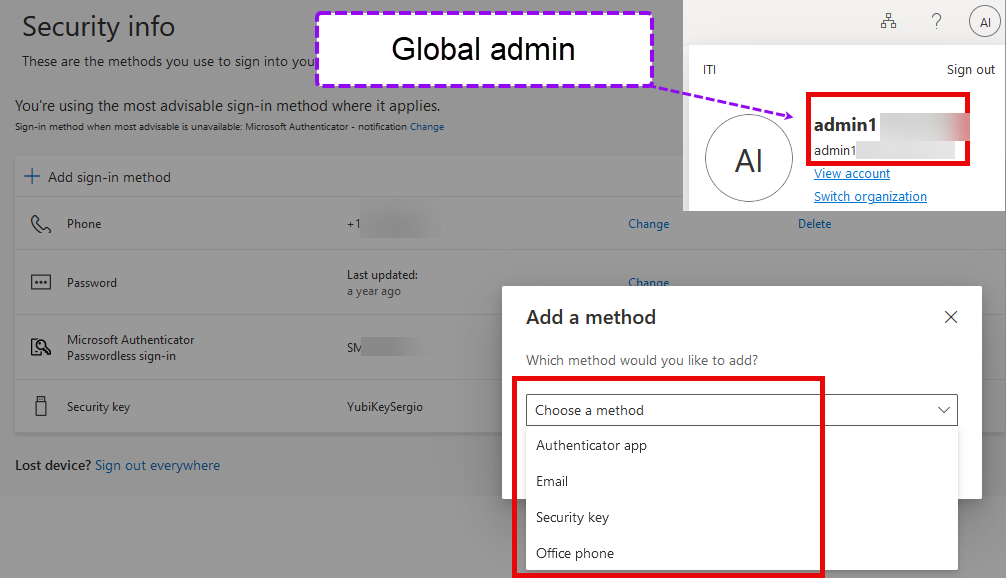
Task: Click the Security info page heading
Action: 98,27
